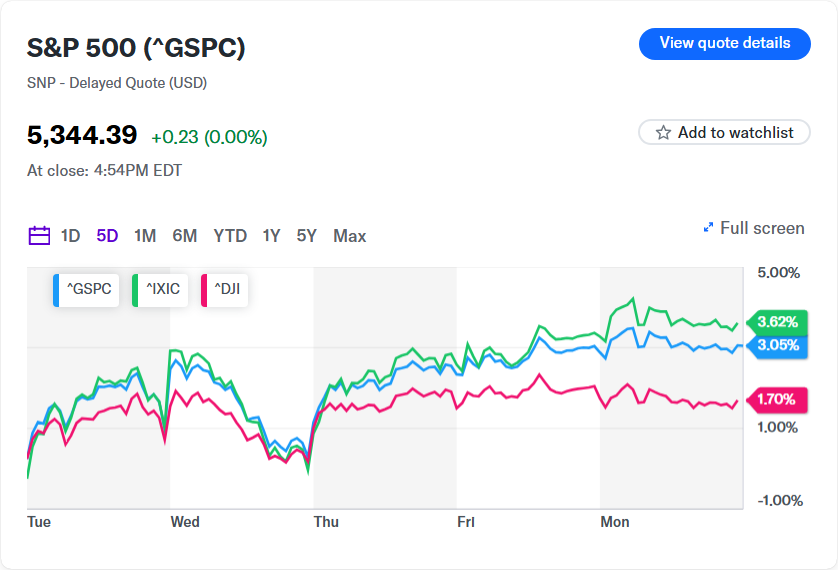Screen dimensions: 838x570
Task: Click View quote details button
Action: point(725,43)
